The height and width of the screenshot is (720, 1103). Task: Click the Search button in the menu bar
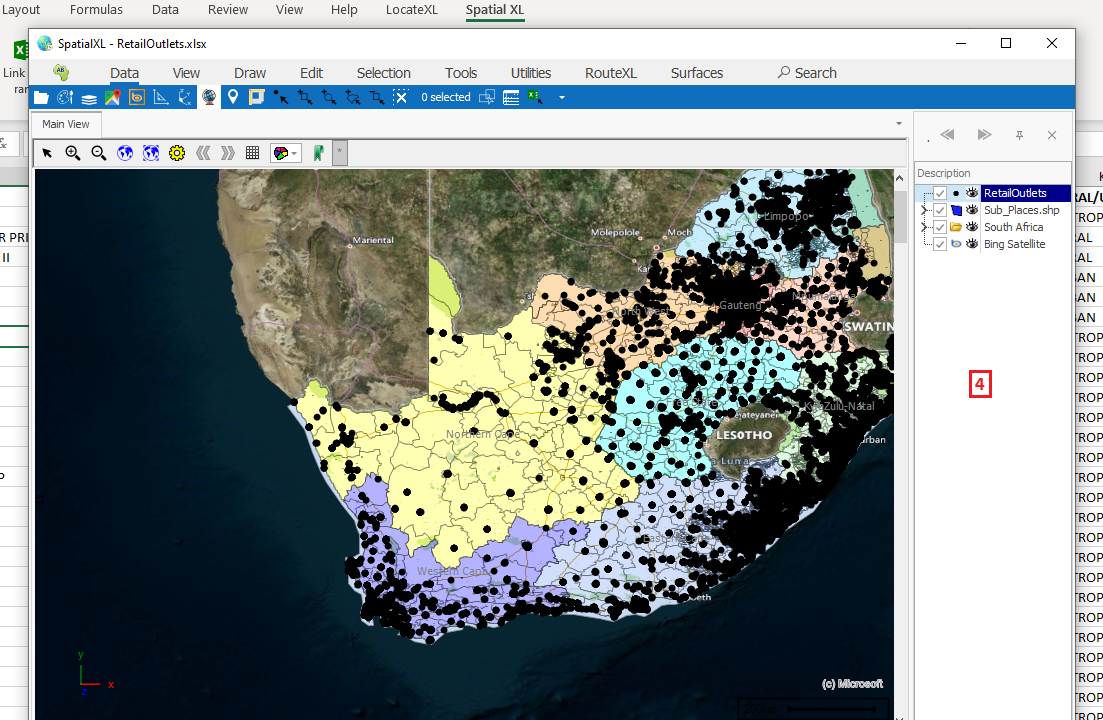click(x=807, y=73)
